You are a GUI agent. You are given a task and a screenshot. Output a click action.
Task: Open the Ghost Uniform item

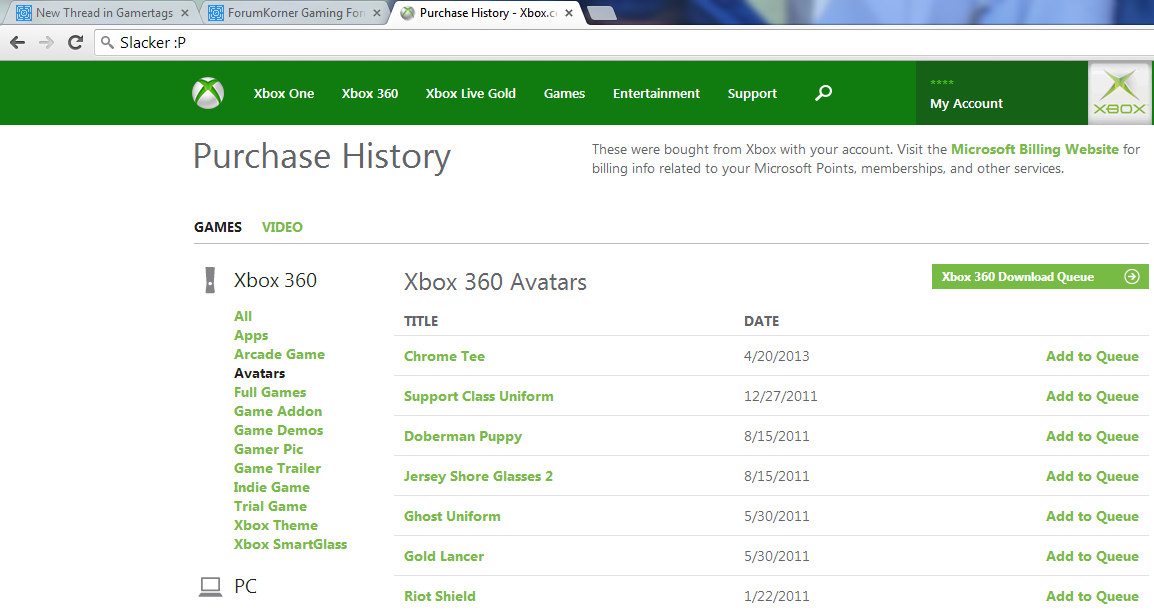tap(452, 516)
